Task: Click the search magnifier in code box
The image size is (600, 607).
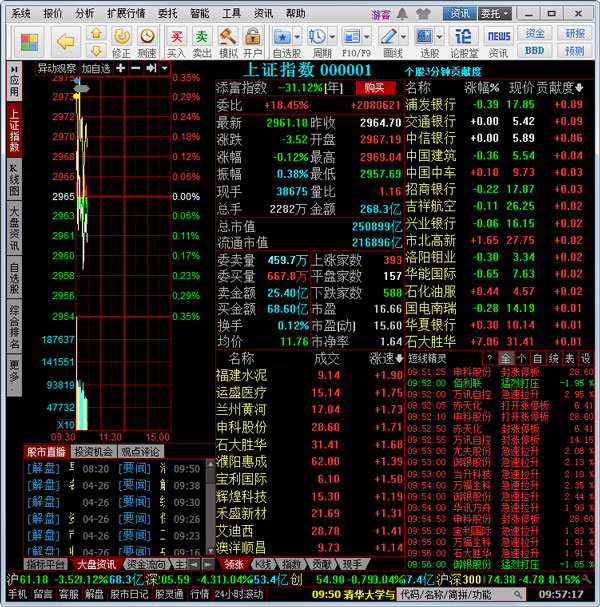Action: click(517, 594)
